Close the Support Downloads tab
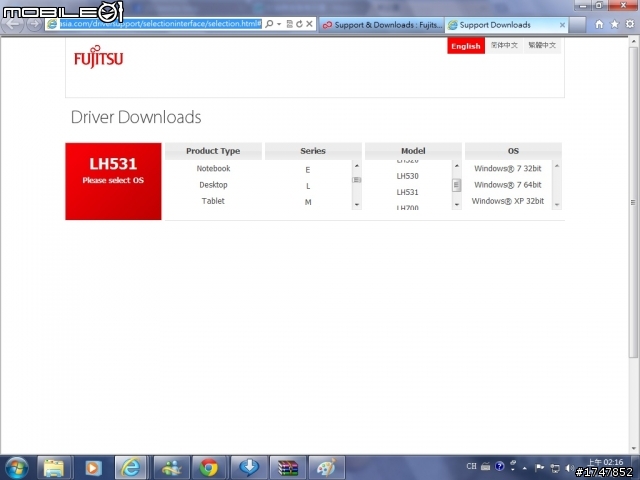The height and width of the screenshot is (480, 640). point(562,25)
